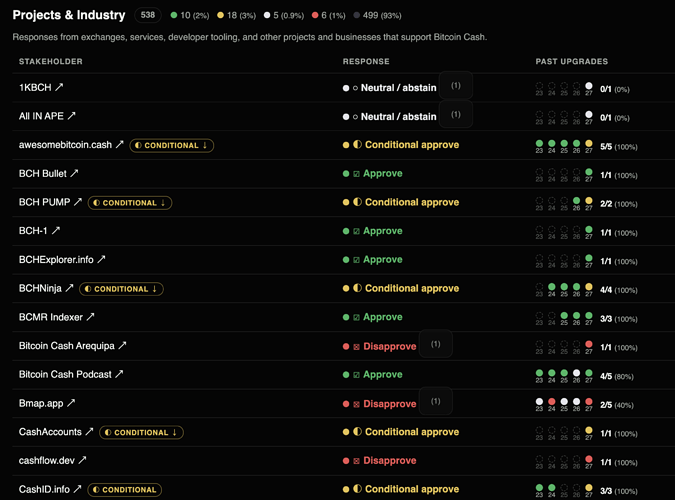Open the BCMR Indexer external link arrow

90,317
